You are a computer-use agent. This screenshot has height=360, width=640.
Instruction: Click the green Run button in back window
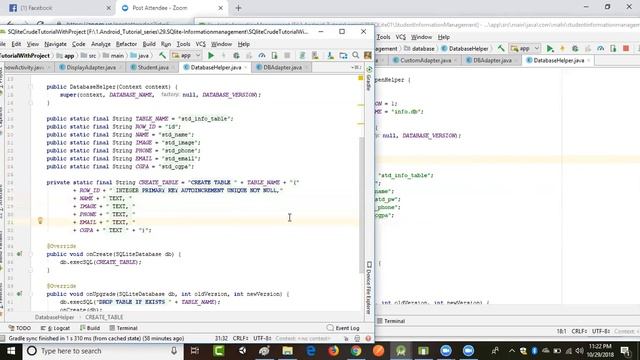(x=550, y=49)
